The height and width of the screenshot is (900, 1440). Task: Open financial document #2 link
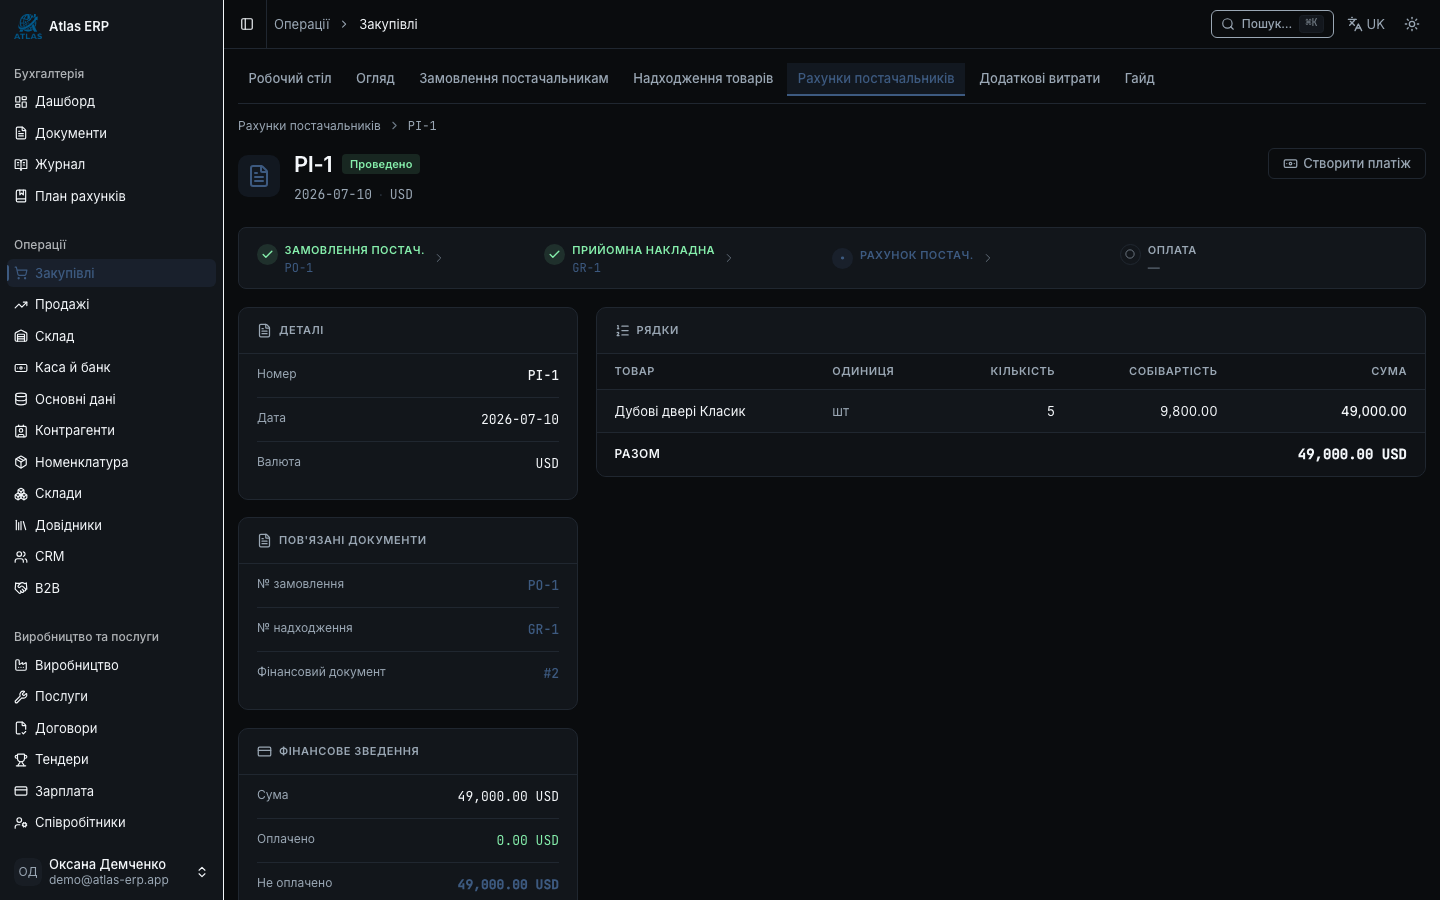[x=551, y=673]
